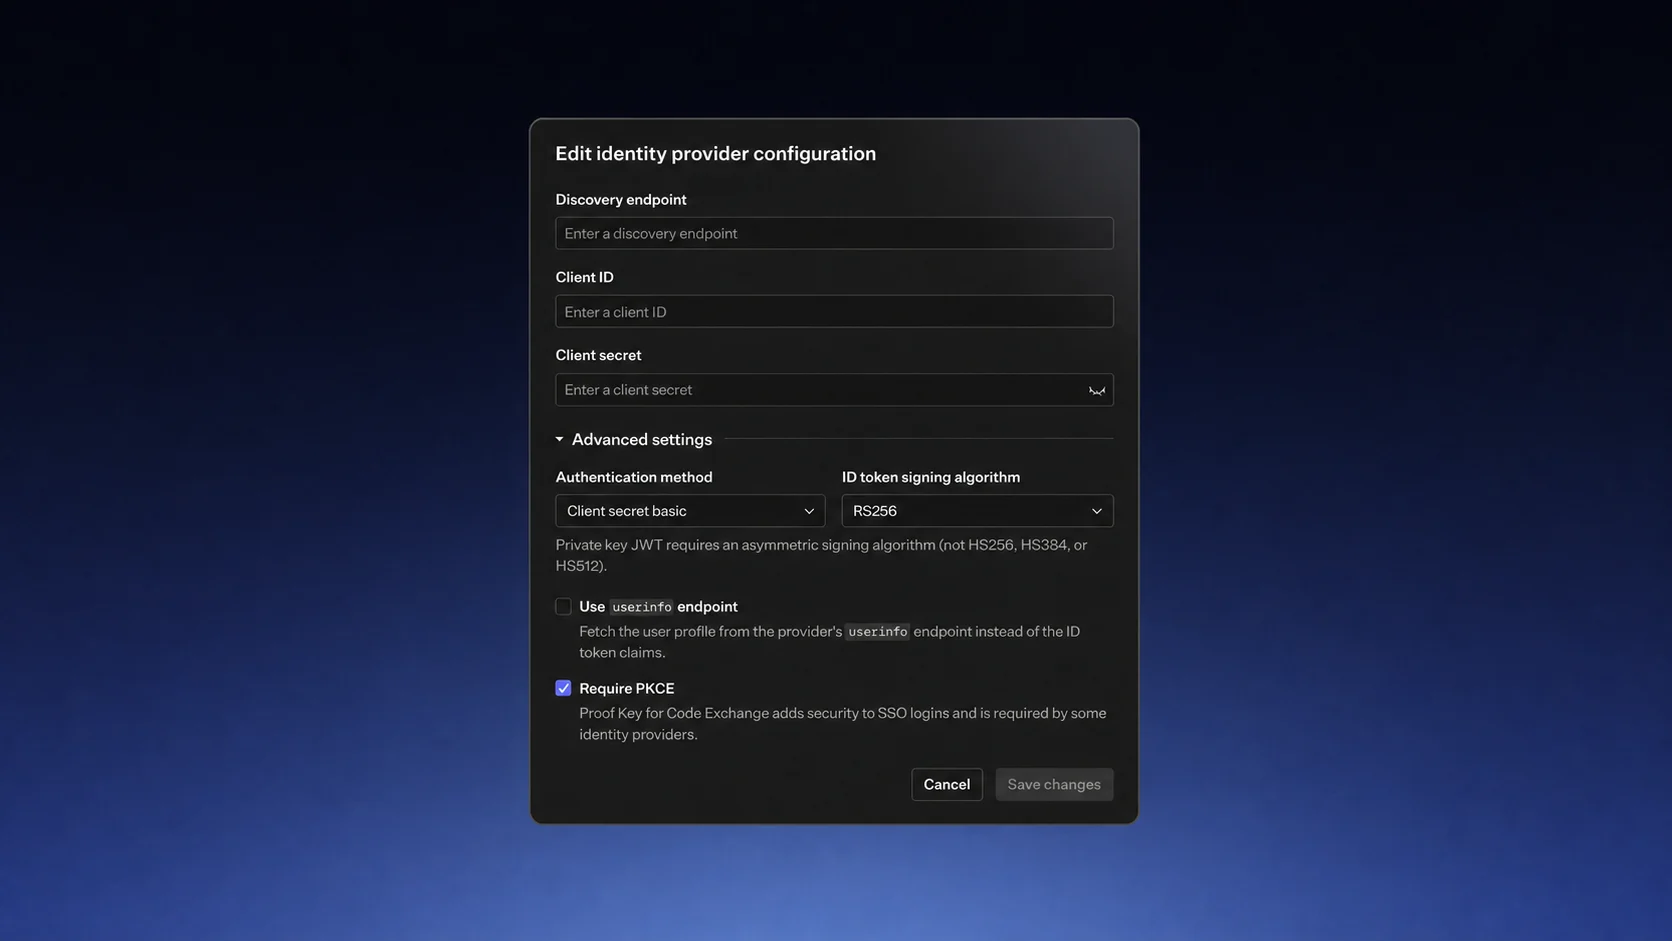Click the 'Require PKCE' label text

627,688
